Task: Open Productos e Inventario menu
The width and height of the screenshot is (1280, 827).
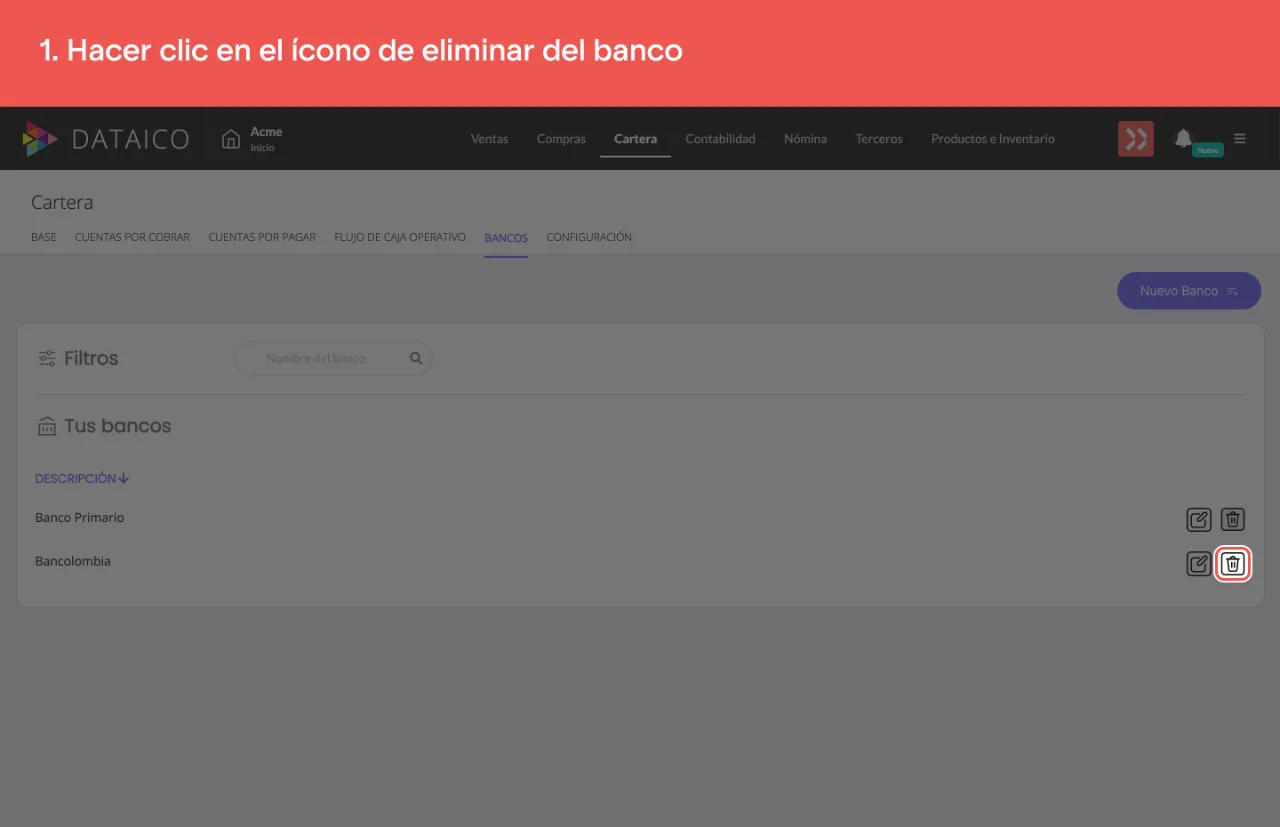Action: click(993, 139)
